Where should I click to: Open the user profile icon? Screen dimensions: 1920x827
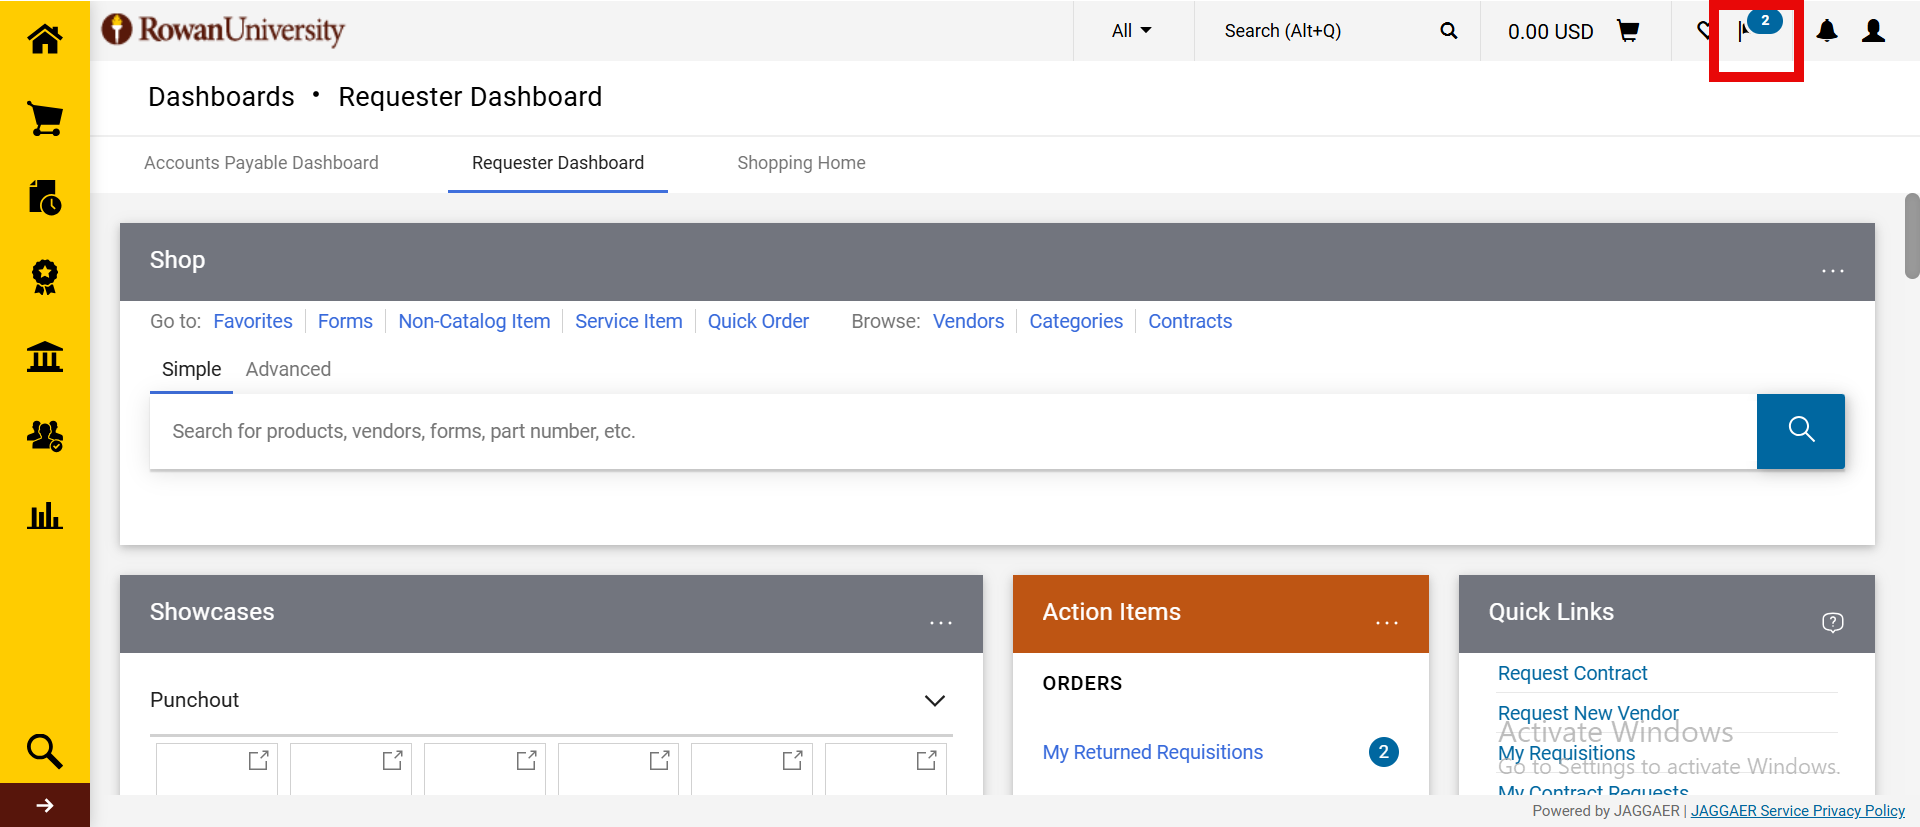pyautogui.click(x=1874, y=31)
